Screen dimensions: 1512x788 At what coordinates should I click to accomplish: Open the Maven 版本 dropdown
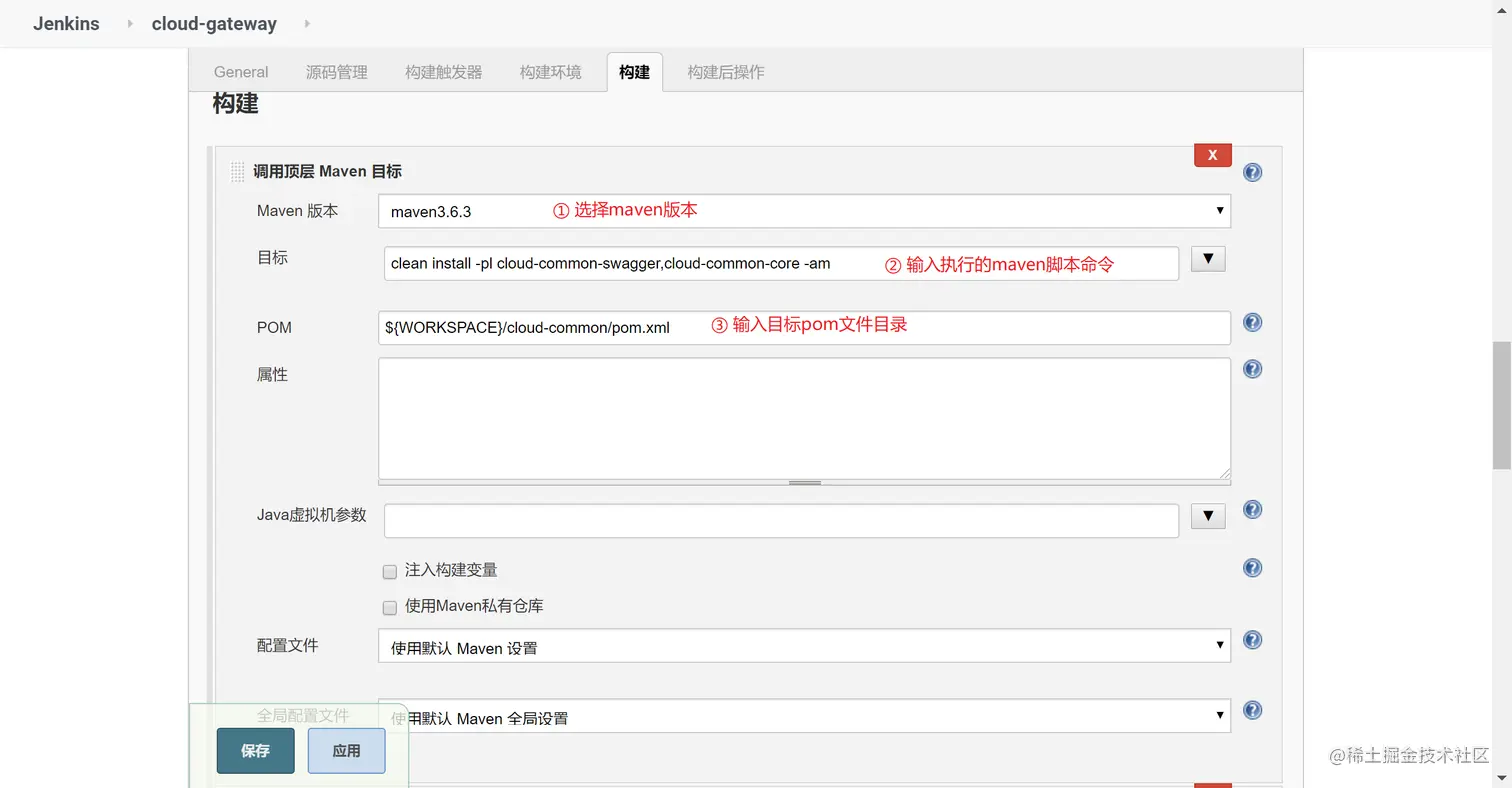(804, 211)
